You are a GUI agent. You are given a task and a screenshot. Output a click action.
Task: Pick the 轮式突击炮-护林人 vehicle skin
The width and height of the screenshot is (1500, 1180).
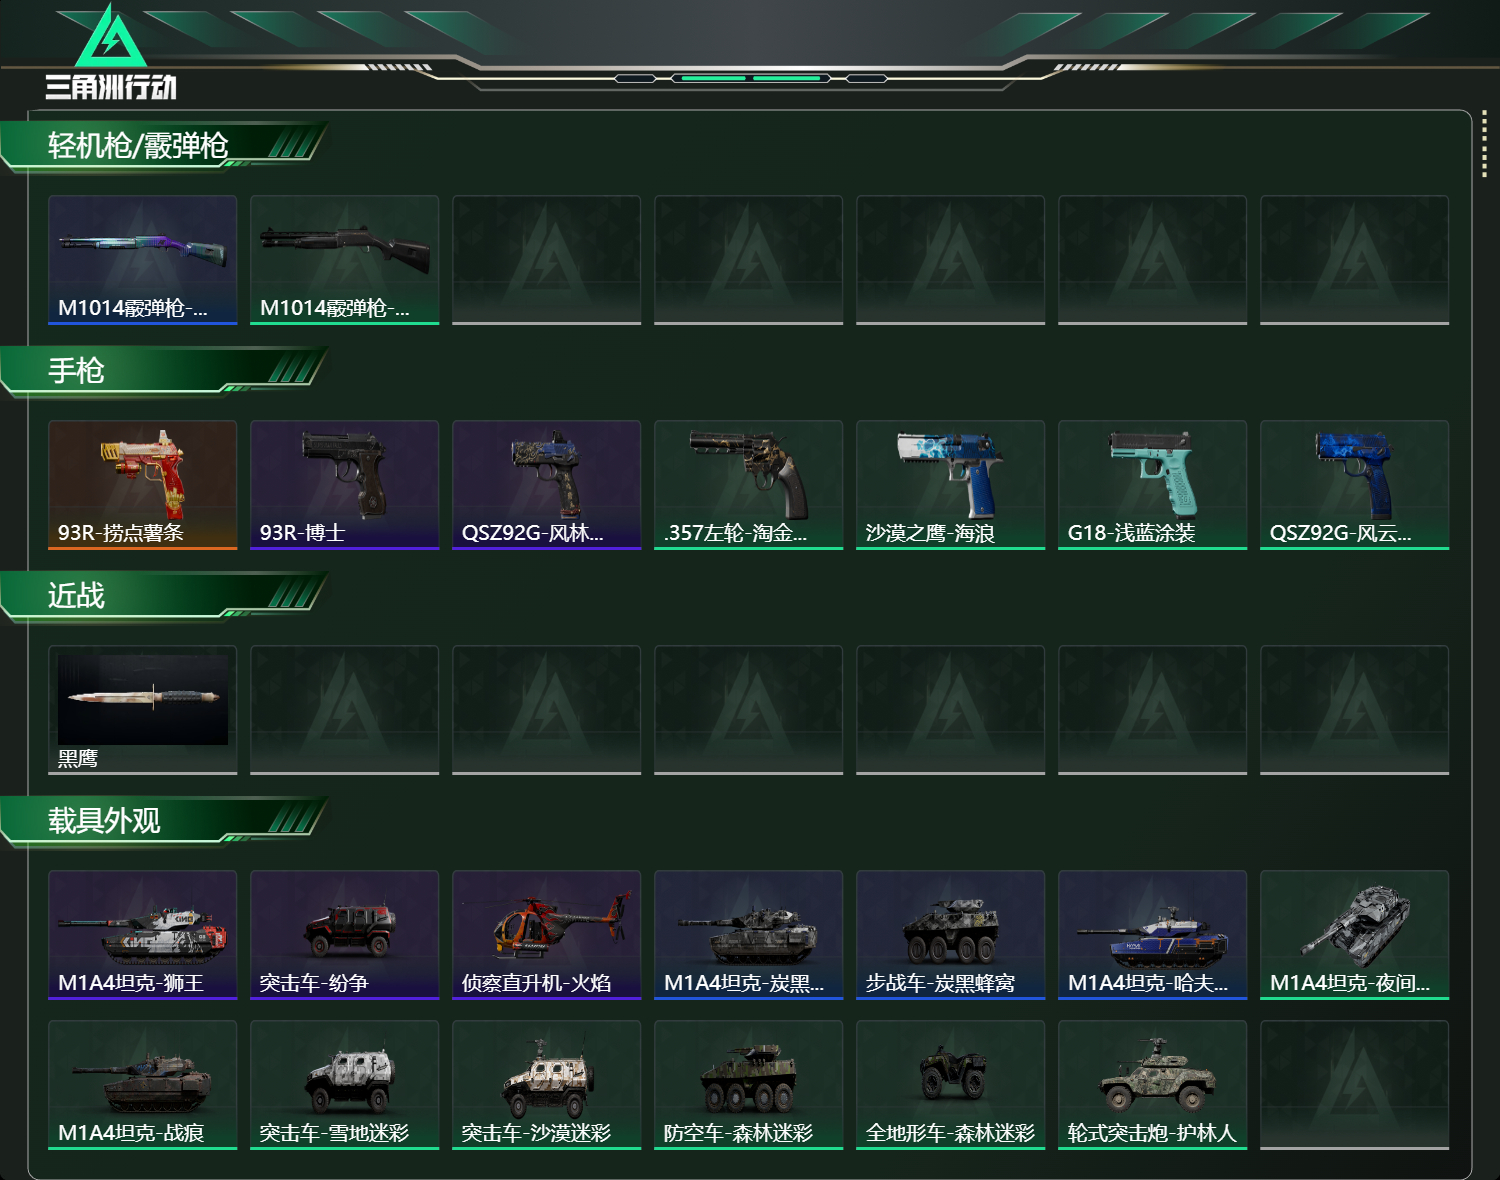coord(1153,1085)
